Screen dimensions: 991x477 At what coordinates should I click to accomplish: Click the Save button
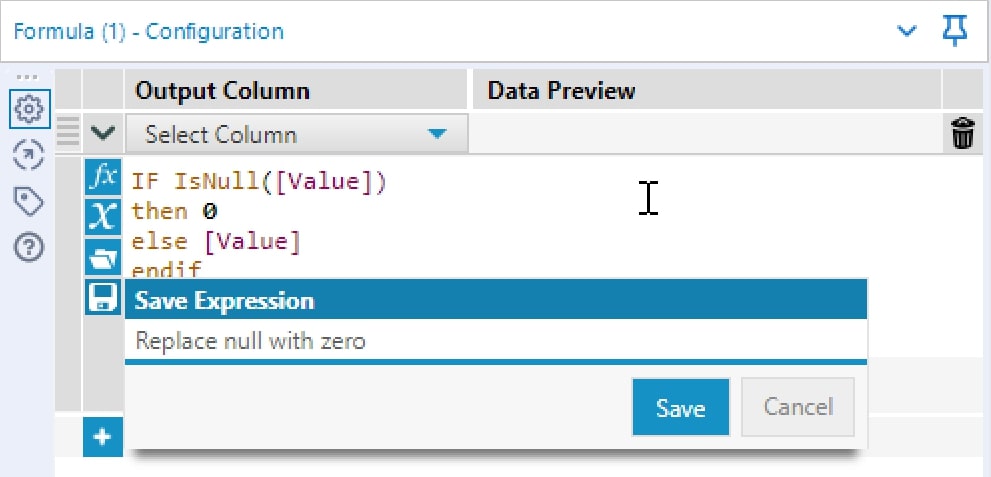[x=680, y=407]
